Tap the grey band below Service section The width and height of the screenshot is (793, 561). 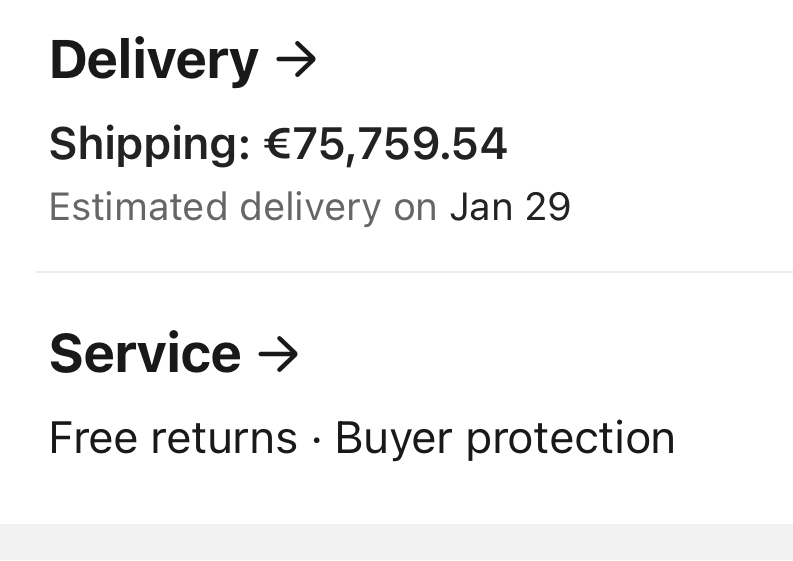click(396, 542)
